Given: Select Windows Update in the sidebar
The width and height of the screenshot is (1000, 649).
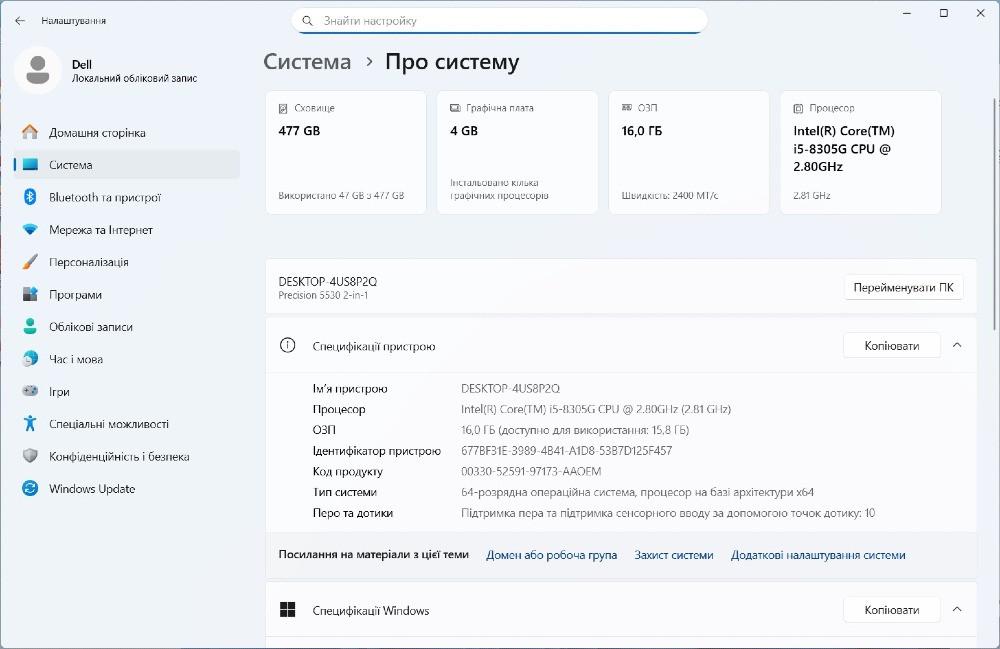Looking at the screenshot, I should (x=127, y=488).
